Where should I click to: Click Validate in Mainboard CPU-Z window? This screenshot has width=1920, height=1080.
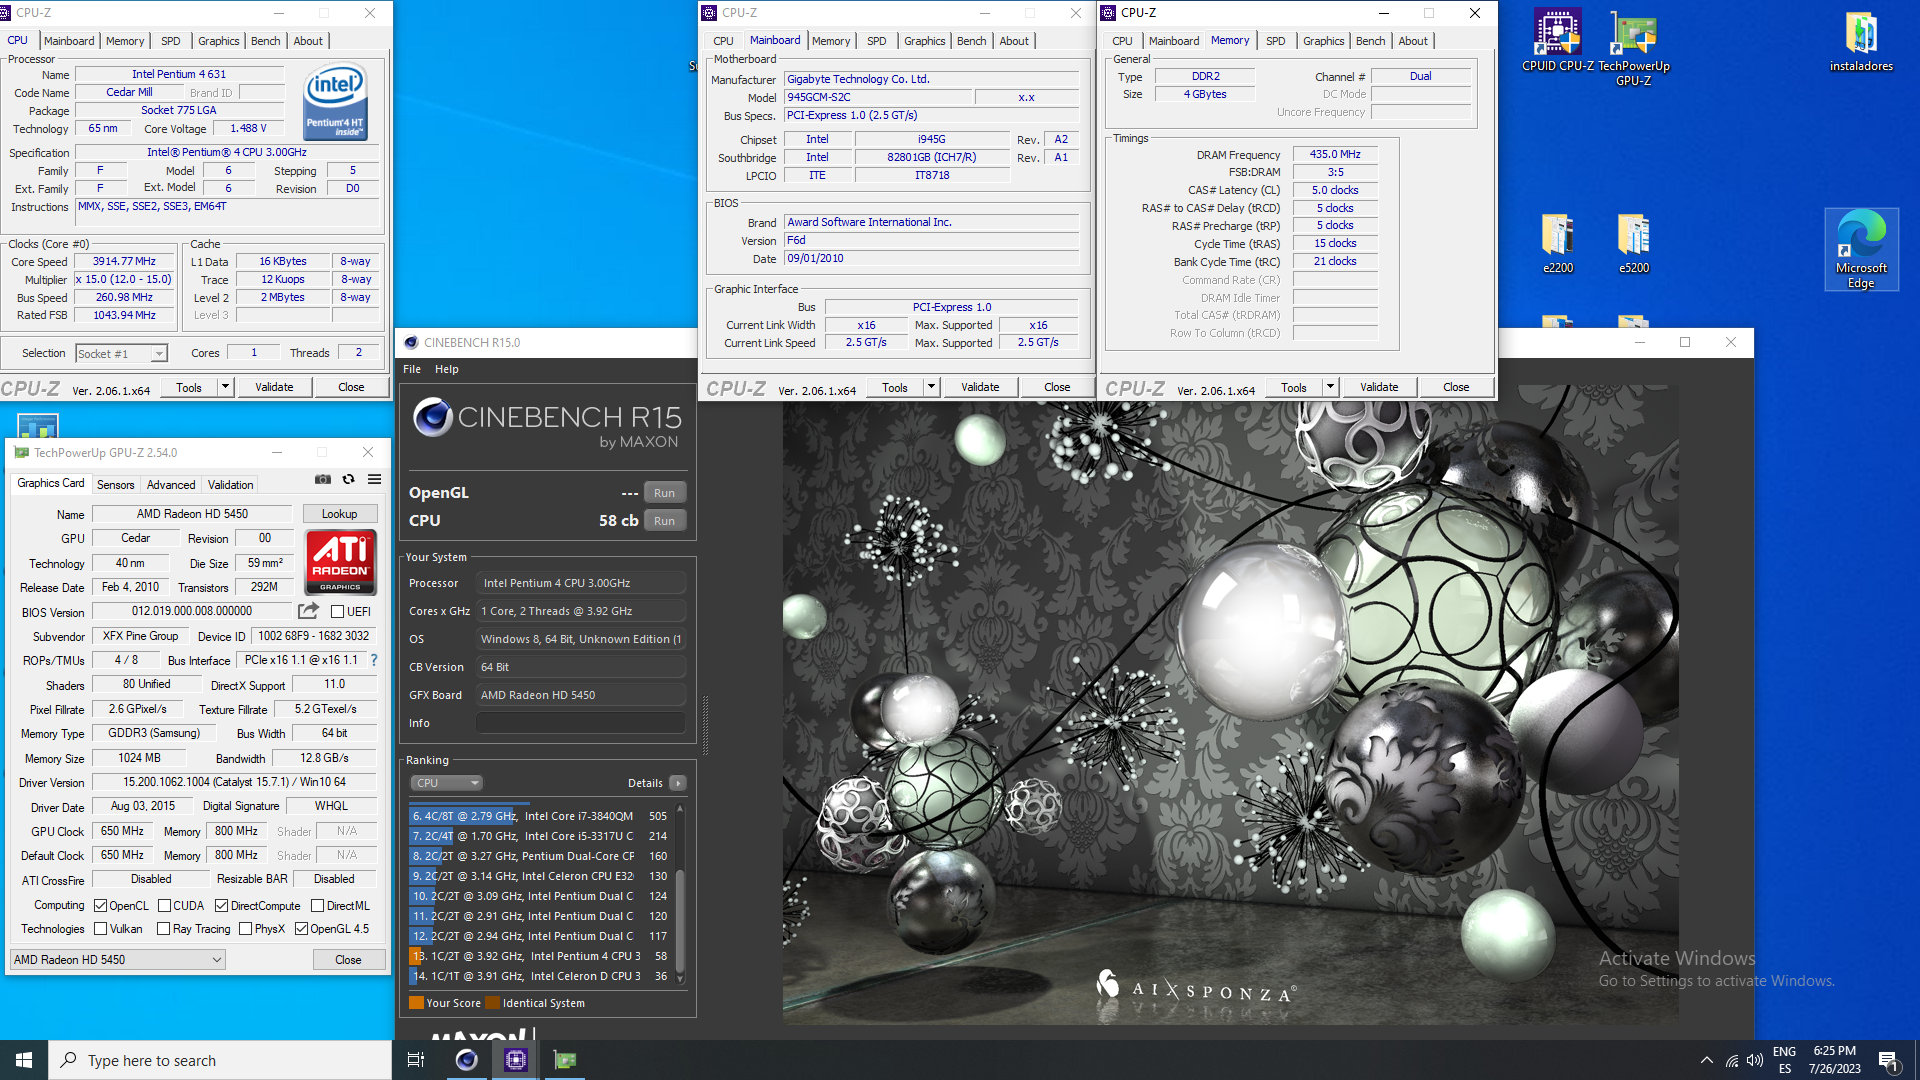pos(980,387)
